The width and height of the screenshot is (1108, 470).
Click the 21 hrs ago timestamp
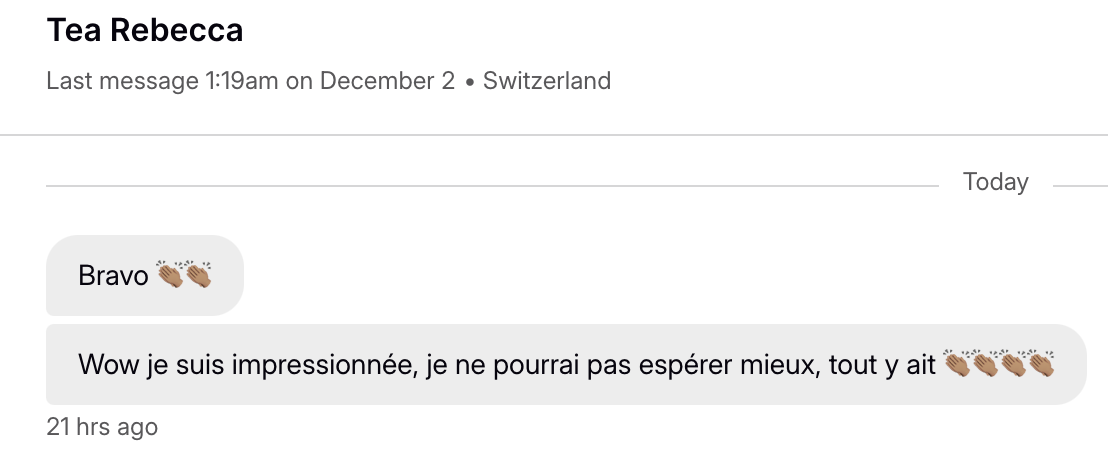(x=102, y=427)
